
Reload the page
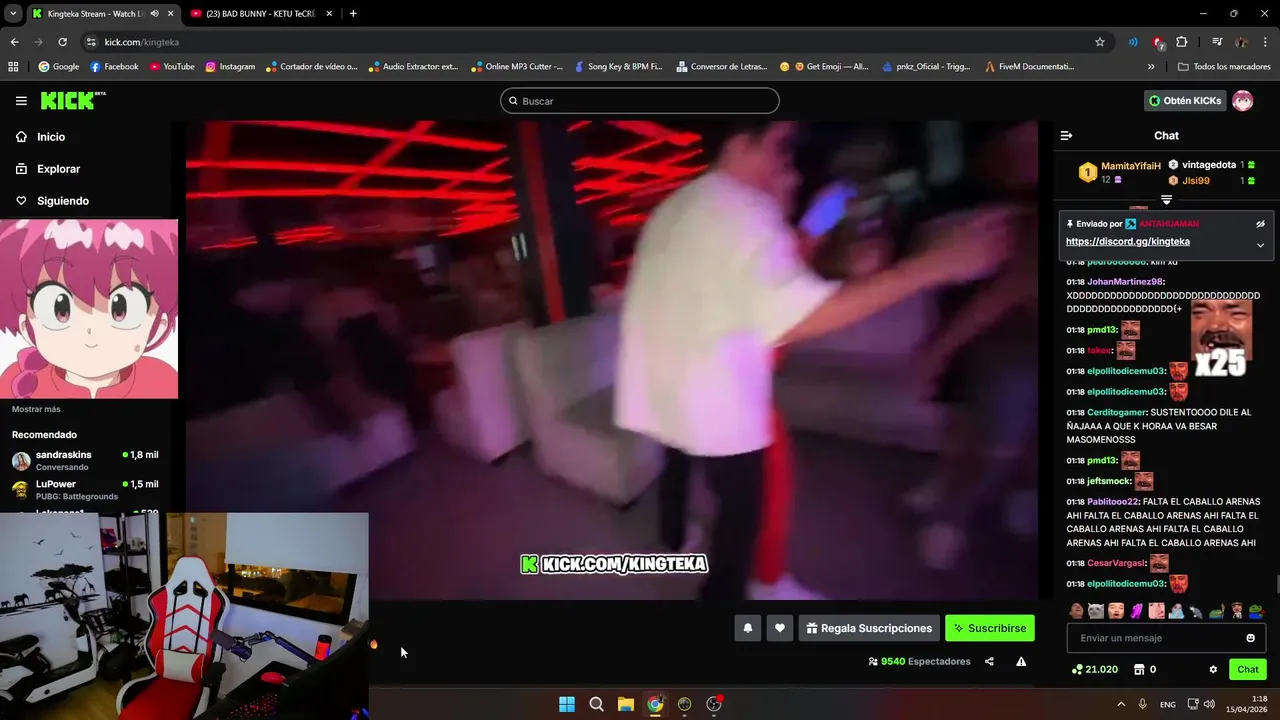point(62,42)
